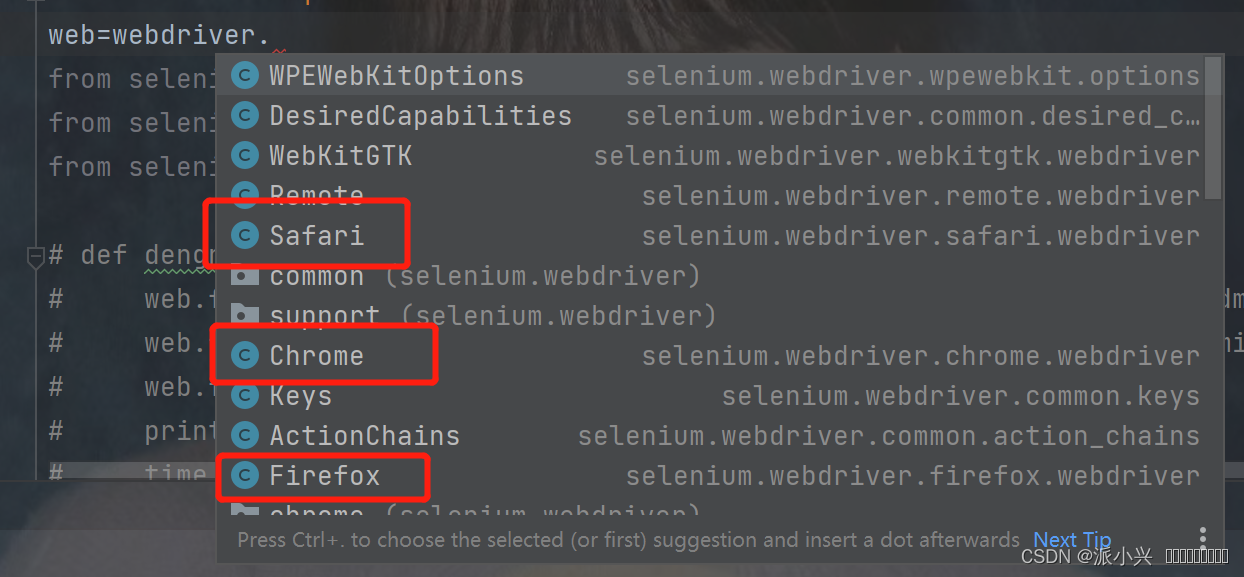Click the class icon beside ActionChains
This screenshot has height=577, width=1244.
(x=244, y=436)
